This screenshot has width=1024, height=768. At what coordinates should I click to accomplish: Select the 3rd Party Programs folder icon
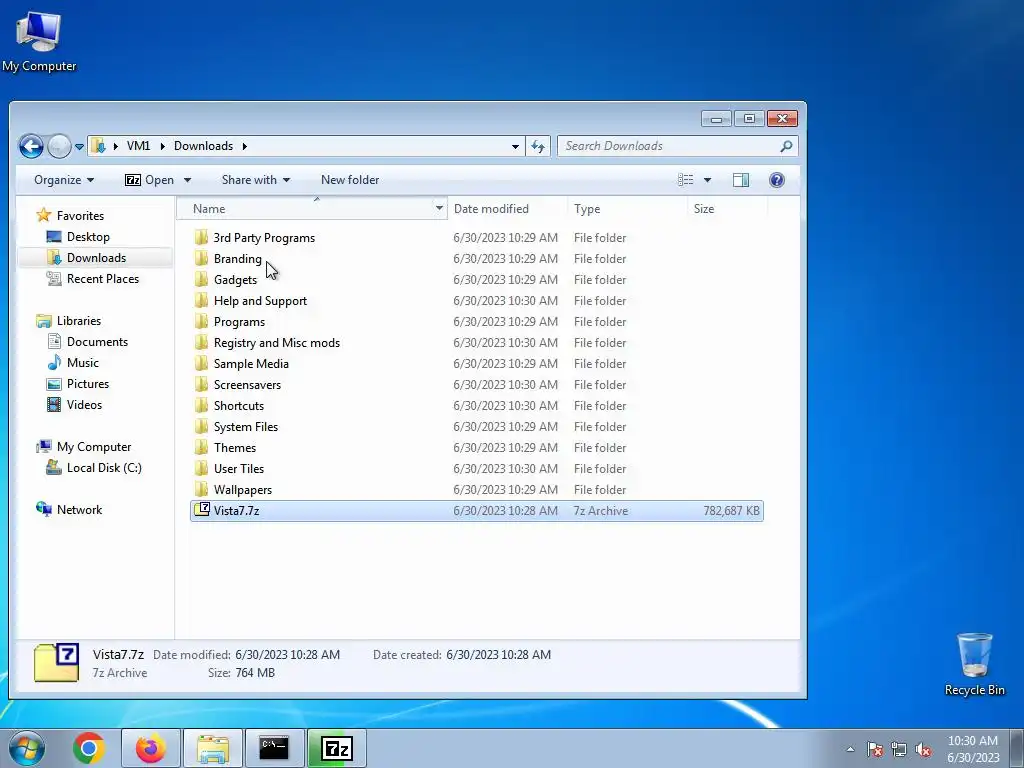[202, 237]
